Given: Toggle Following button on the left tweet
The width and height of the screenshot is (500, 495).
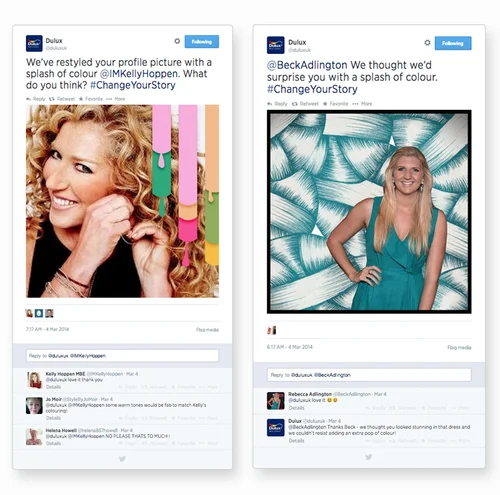Looking at the screenshot, I should point(202,42).
